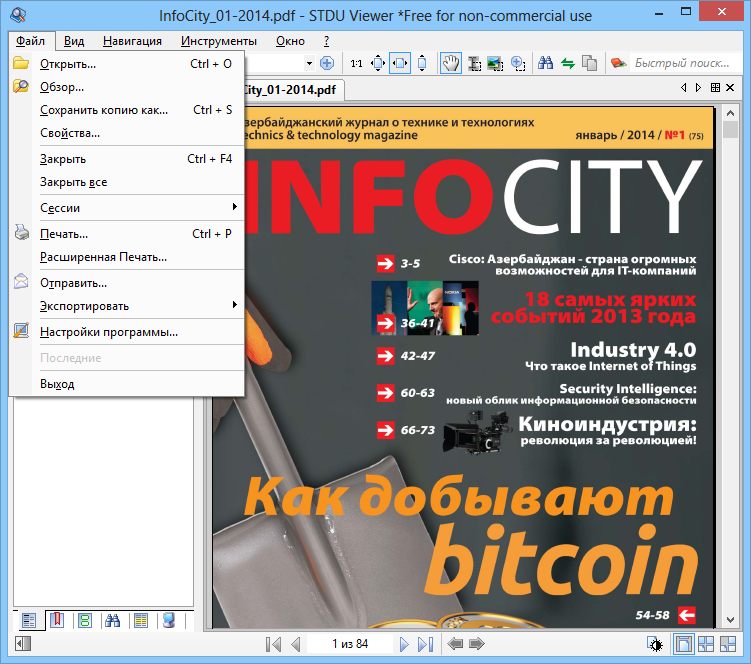Activate the hand pan tool
This screenshot has width=751, height=664.
coord(450,63)
